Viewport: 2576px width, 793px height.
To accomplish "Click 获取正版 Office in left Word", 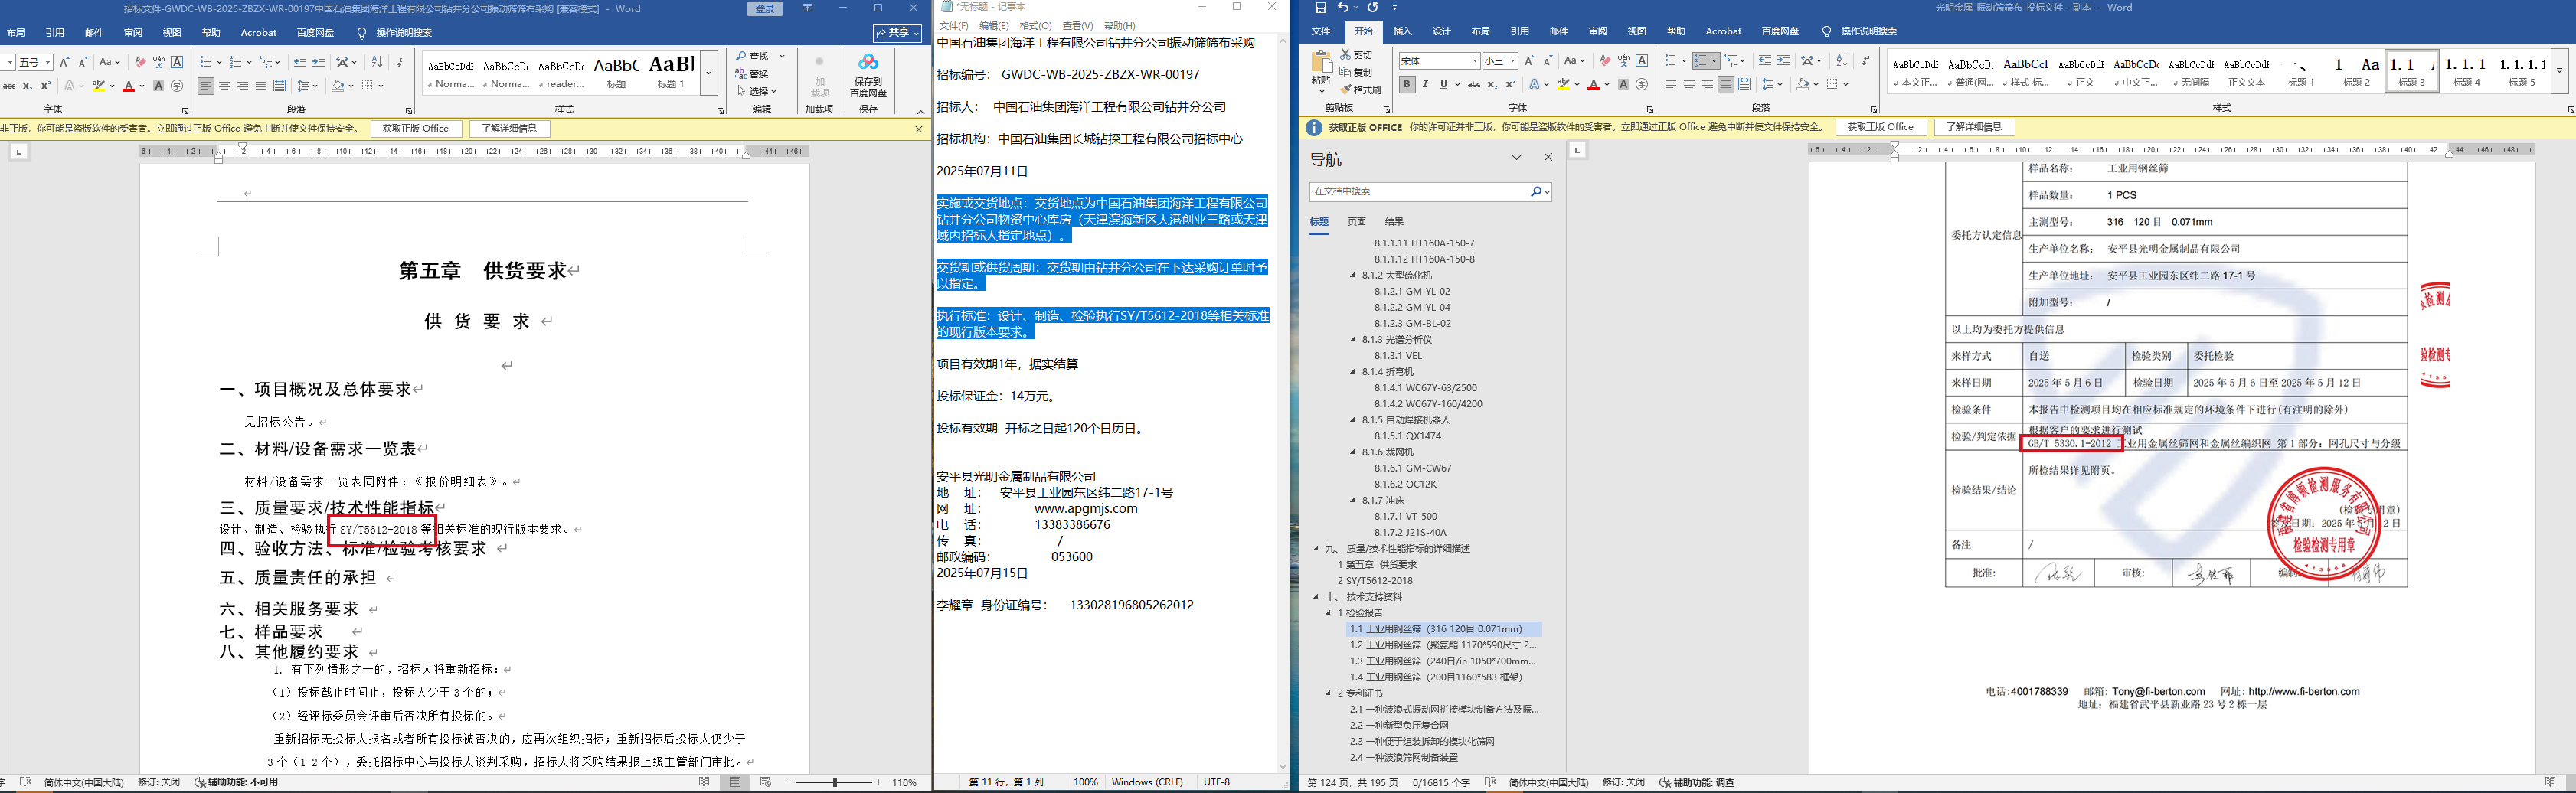I will (x=416, y=128).
